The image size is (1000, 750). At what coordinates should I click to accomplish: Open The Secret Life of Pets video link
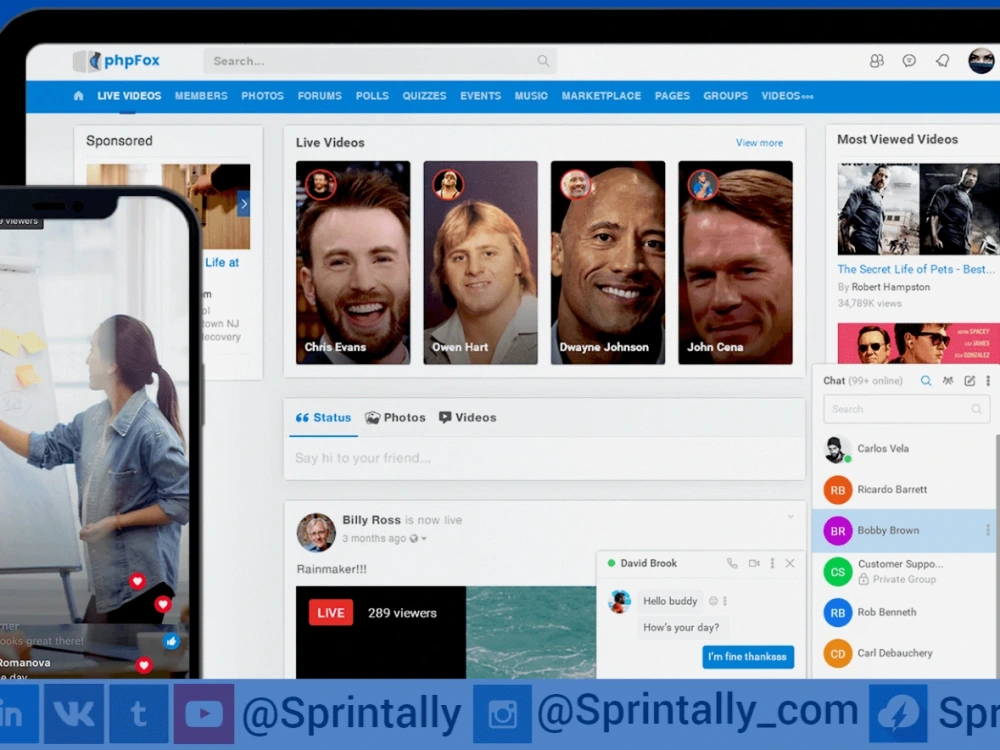(916, 269)
